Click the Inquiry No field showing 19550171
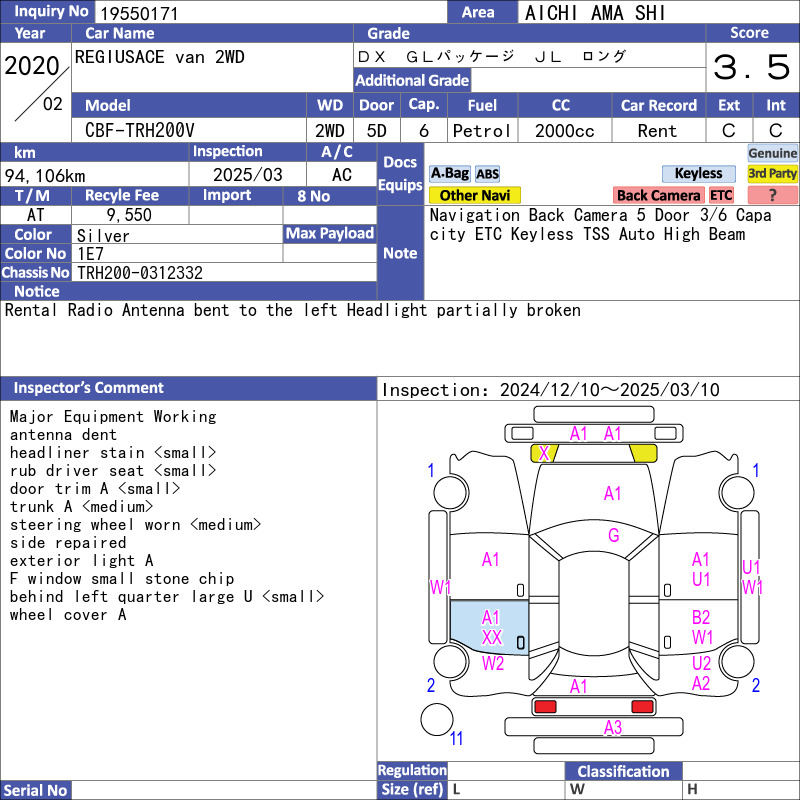This screenshot has width=800, height=800. pos(270,13)
